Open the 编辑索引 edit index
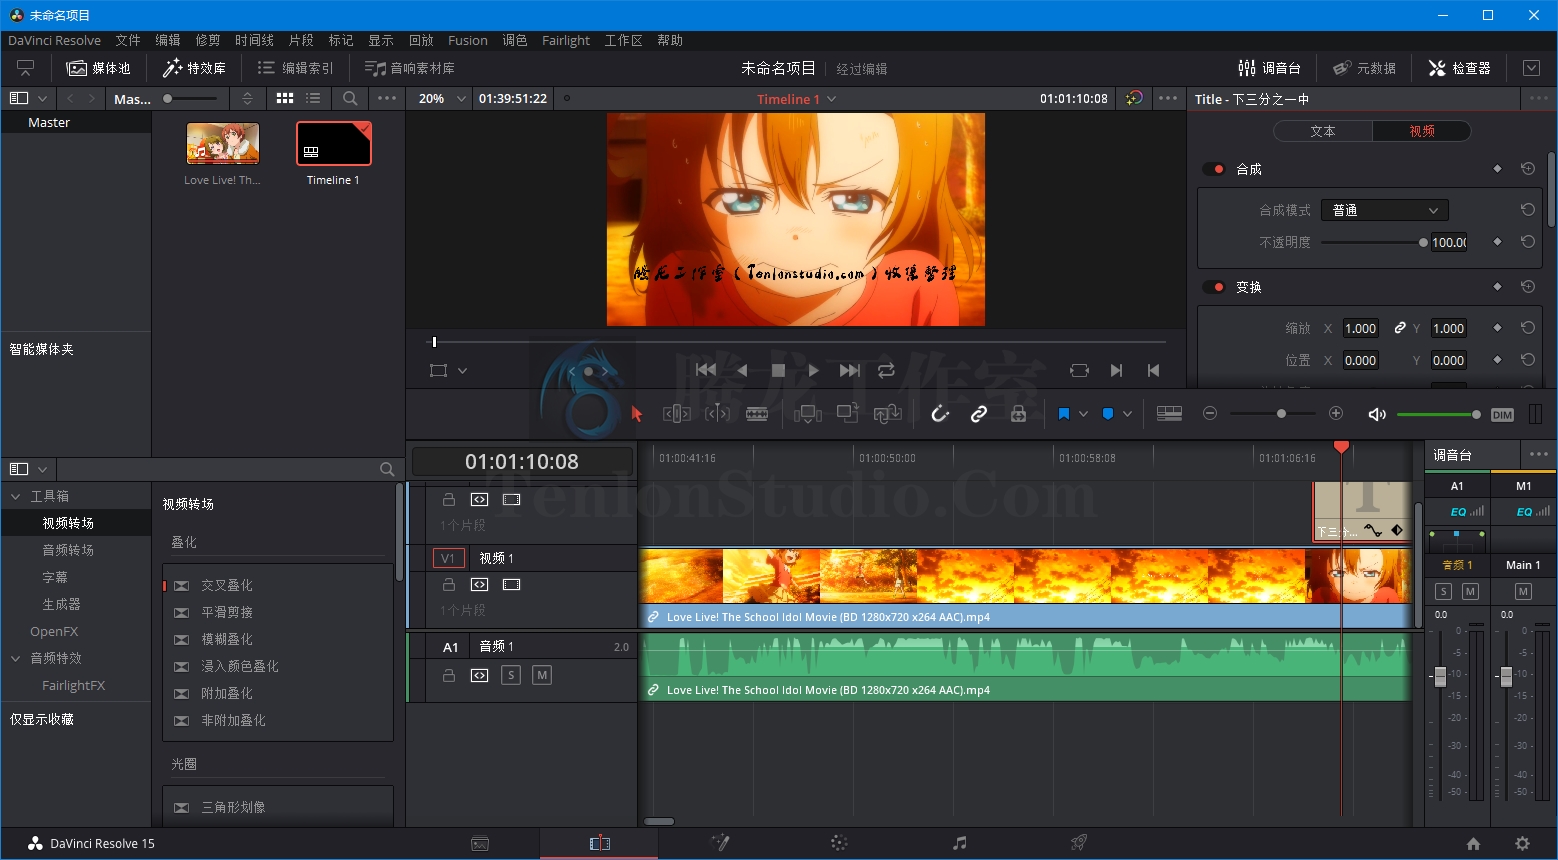This screenshot has width=1558, height=860. point(295,68)
